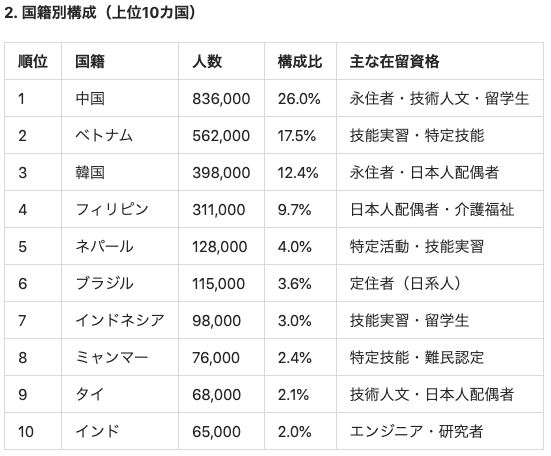The image size is (551, 456).
Task: Click the 398,000 population cell
Action: (221, 173)
